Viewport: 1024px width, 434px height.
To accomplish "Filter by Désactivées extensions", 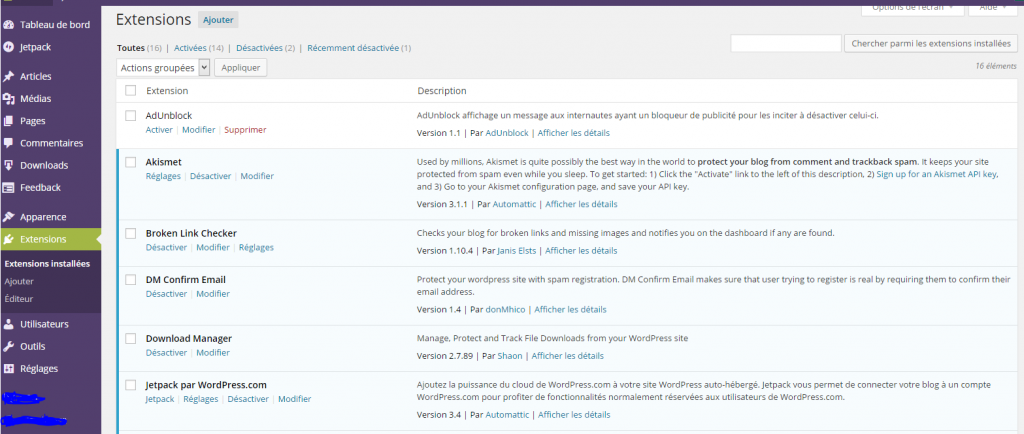I will 265,47.
